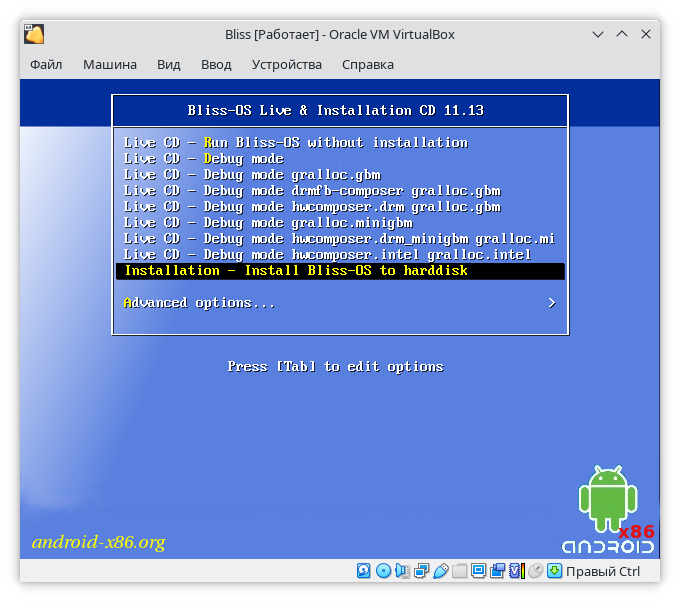
Task: Open the Справка menu
Action: tap(367, 65)
